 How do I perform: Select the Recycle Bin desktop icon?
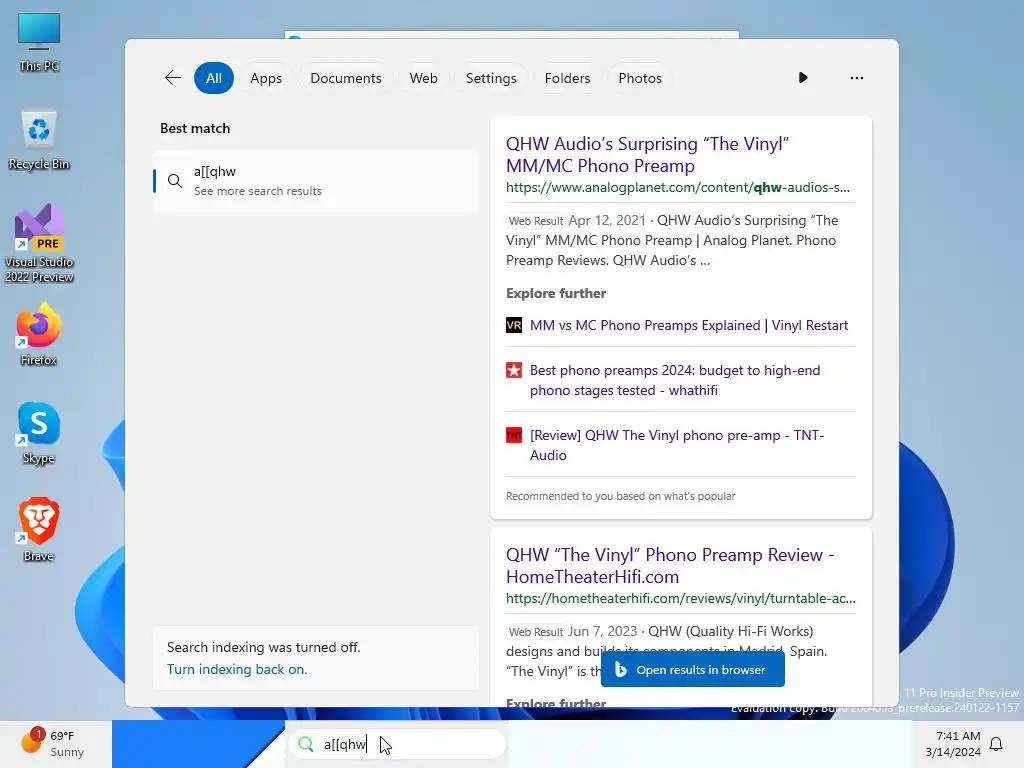click(39, 140)
